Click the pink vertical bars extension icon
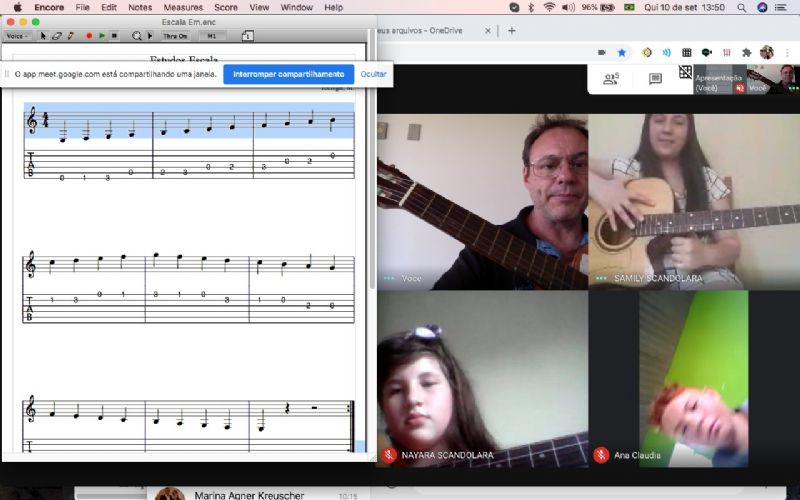This screenshot has width=800, height=500. [x=727, y=52]
